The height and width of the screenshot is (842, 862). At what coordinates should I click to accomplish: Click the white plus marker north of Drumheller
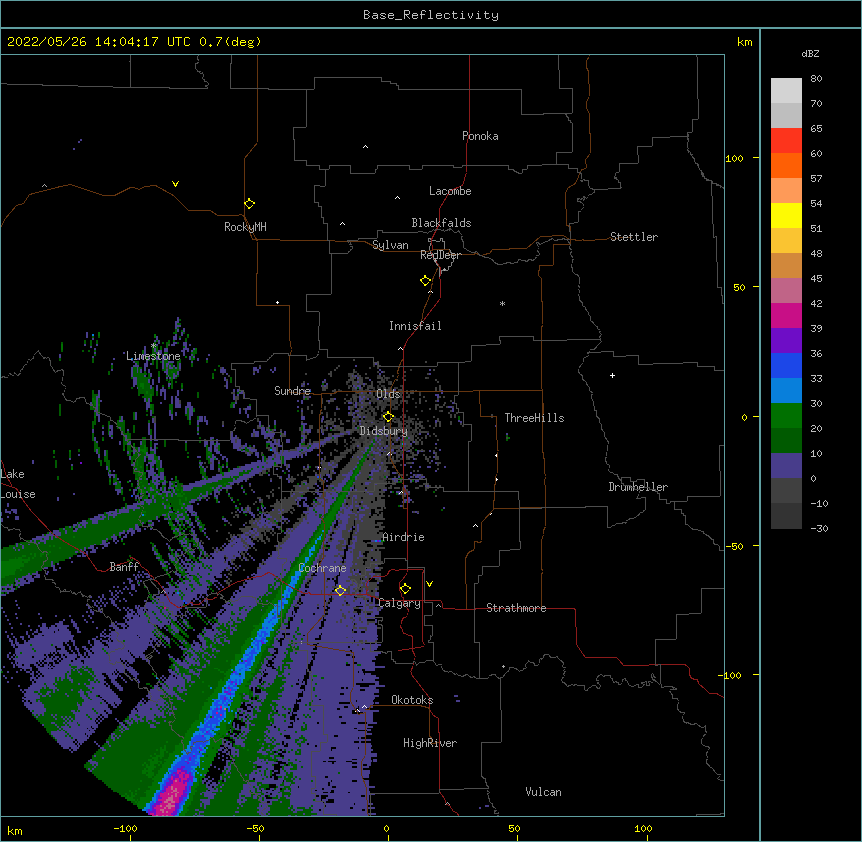(612, 375)
